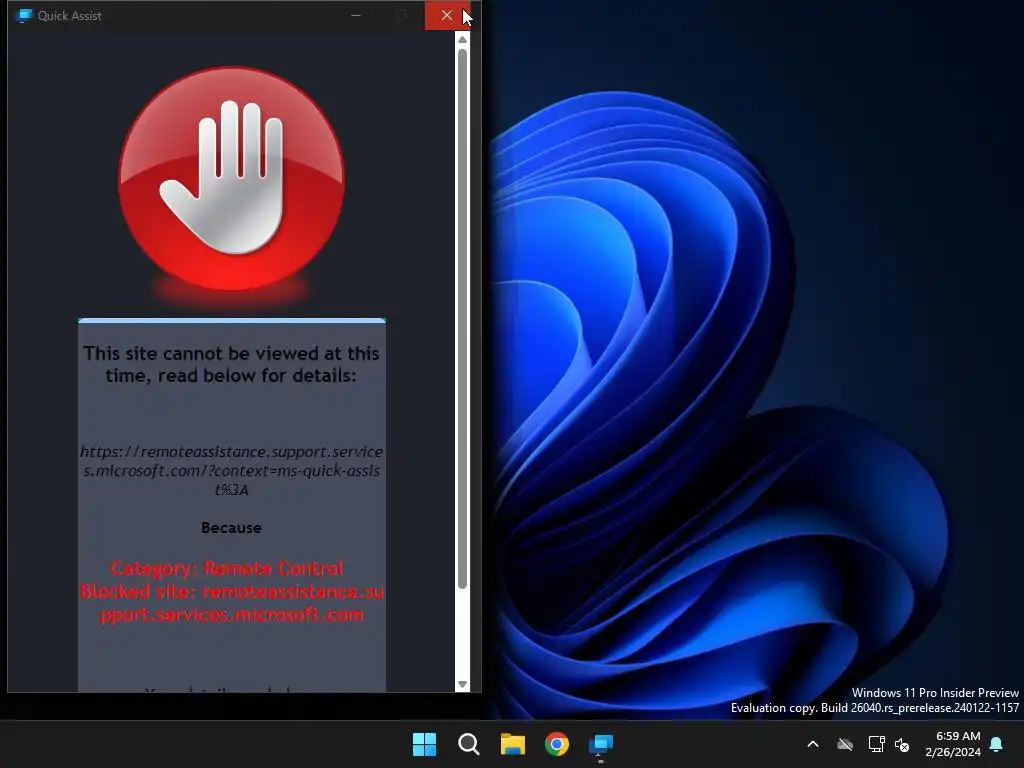This screenshot has width=1024, height=768.
Task: Show hidden system tray icons
Action: click(813, 744)
